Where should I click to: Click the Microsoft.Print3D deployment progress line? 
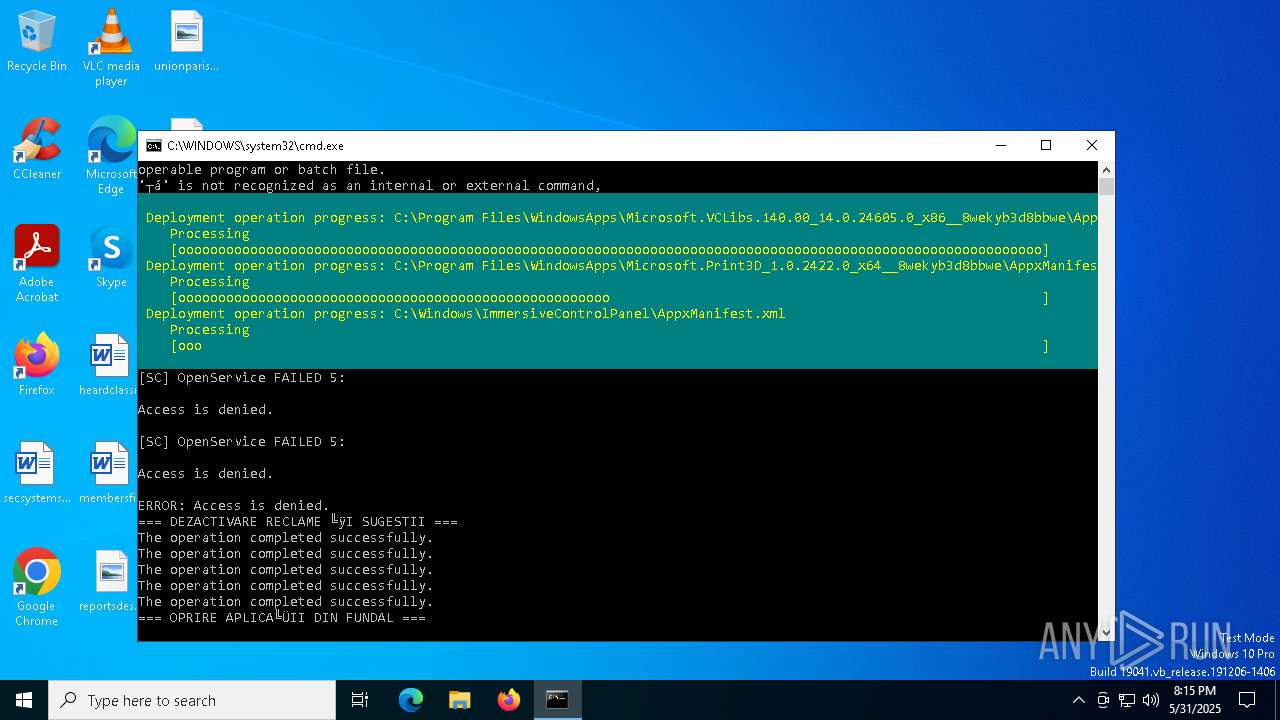(x=621, y=265)
